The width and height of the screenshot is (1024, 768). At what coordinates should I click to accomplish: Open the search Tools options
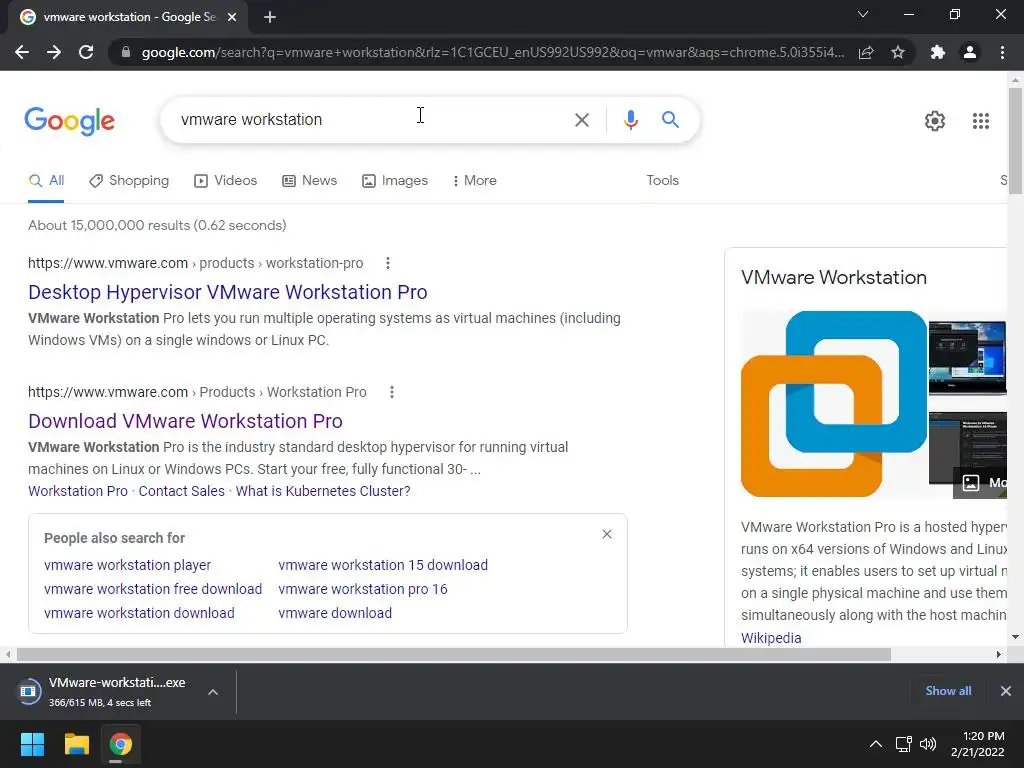662,181
